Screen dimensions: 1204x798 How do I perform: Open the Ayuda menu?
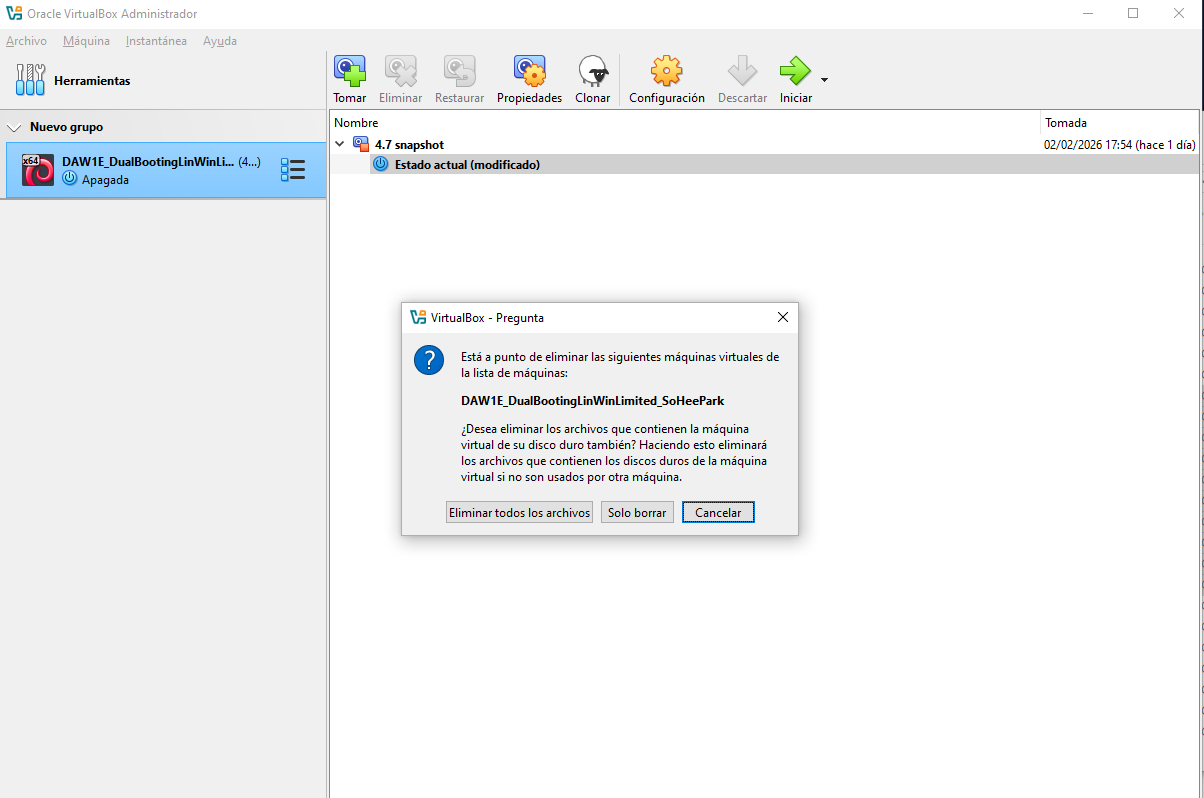pos(220,41)
